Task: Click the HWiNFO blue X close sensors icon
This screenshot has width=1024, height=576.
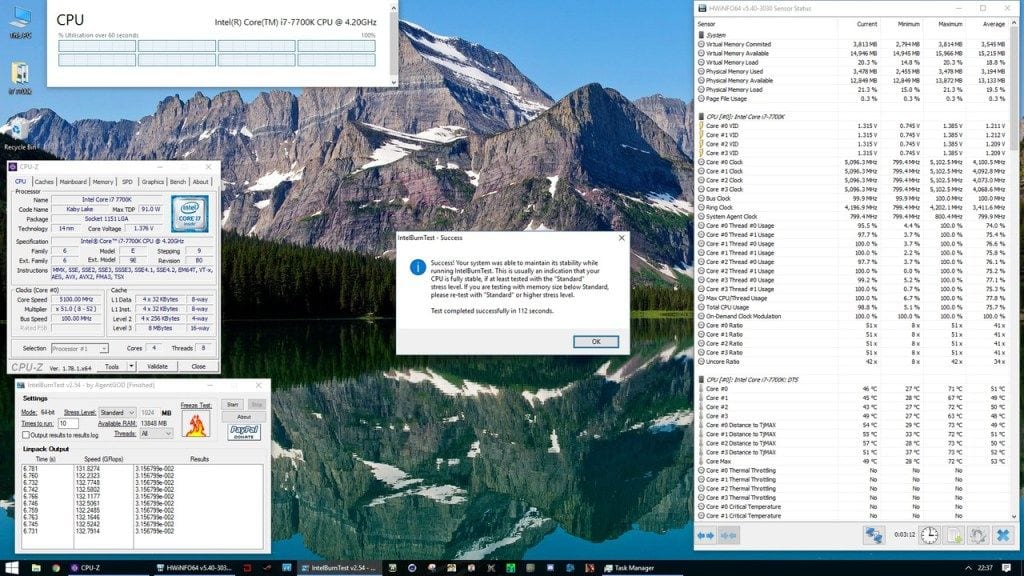Action: click(x=1003, y=536)
